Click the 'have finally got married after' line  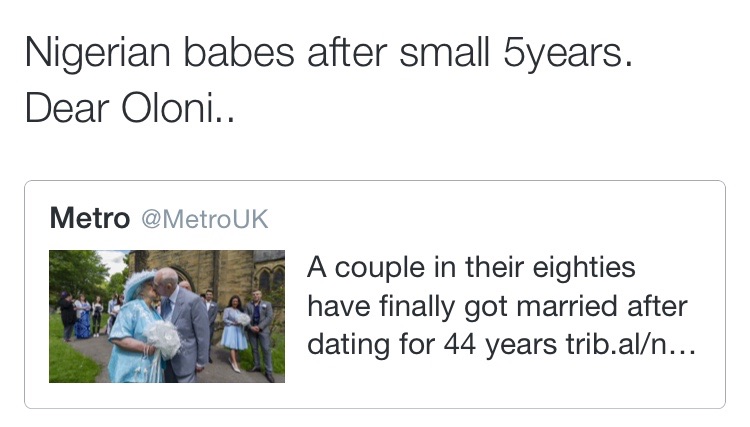[497, 306]
